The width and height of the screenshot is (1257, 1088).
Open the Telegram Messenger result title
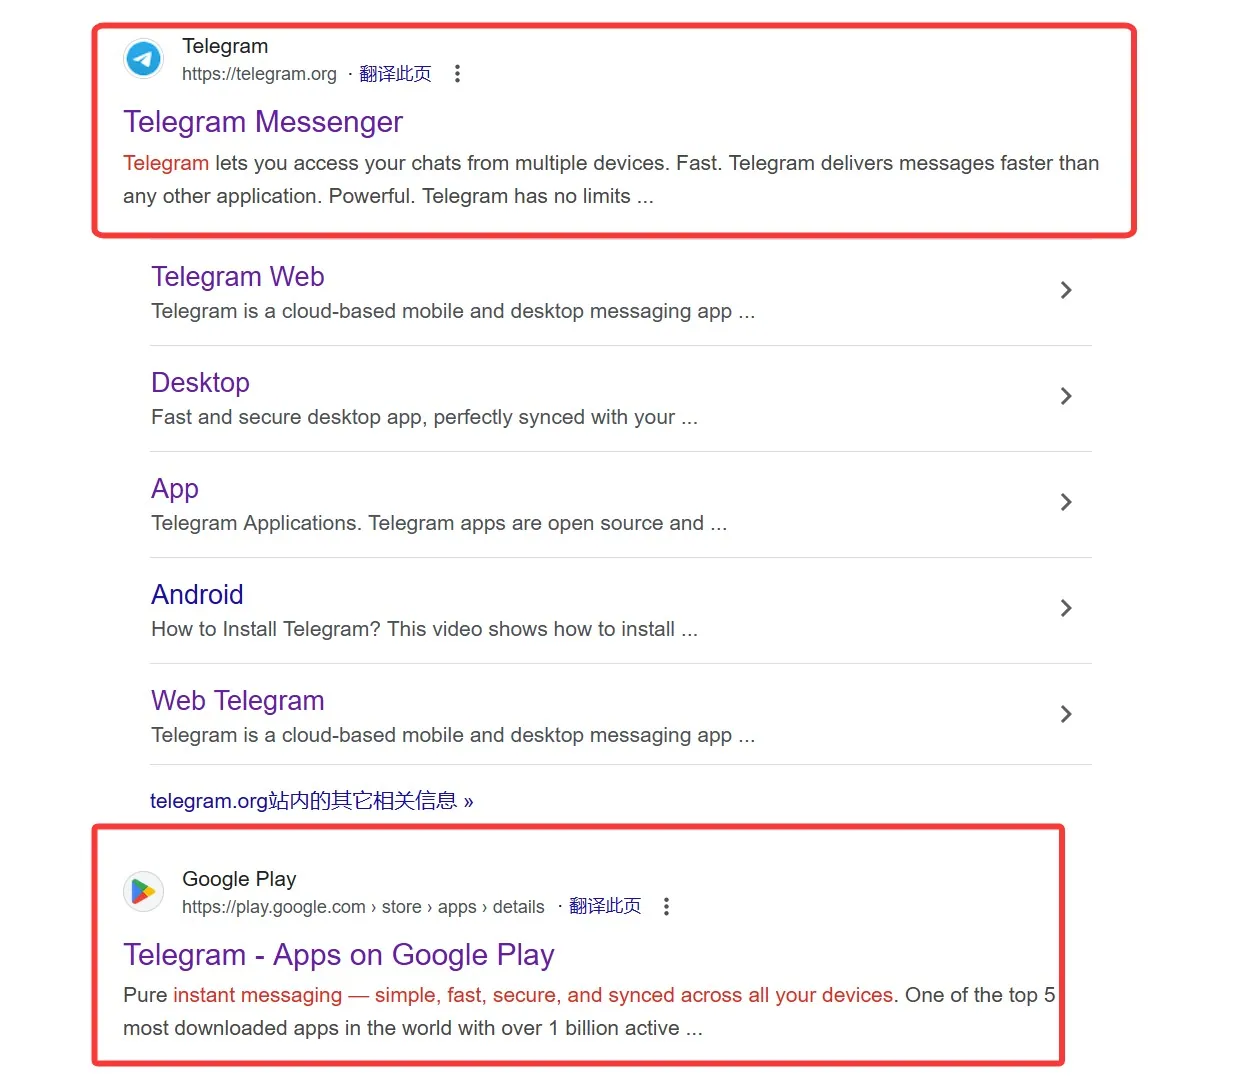(x=263, y=122)
